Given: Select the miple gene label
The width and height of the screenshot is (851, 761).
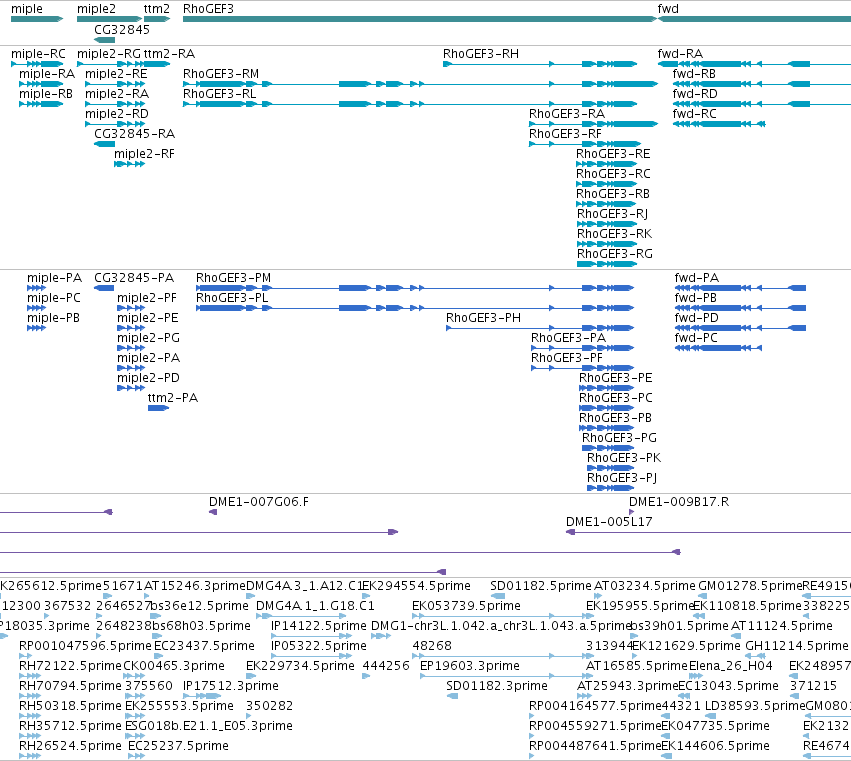Looking at the screenshot, I should (x=27, y=9).
